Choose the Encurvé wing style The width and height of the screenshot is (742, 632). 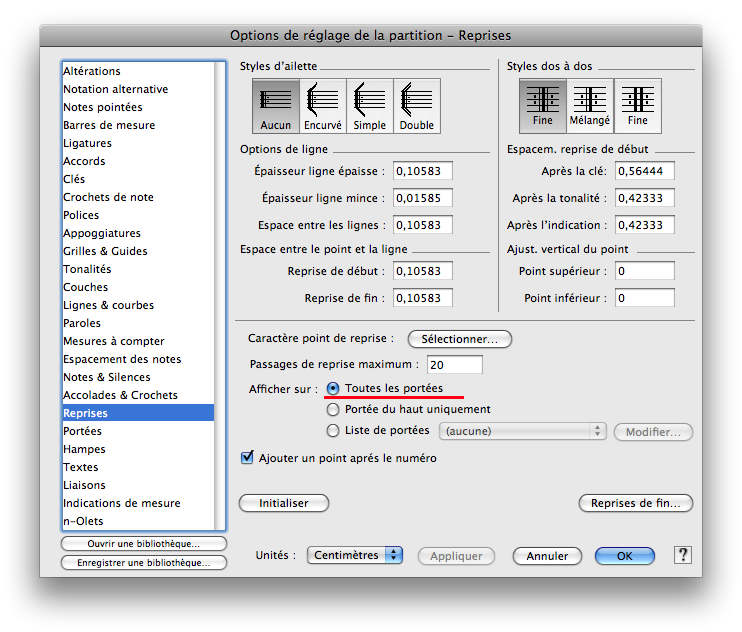click(x=322, y=105)
